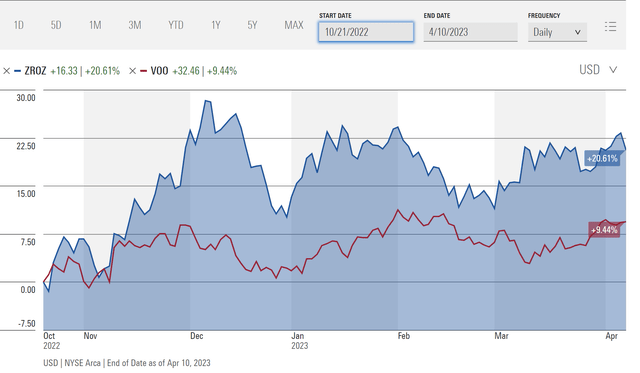Viewport: 640px width, 373px height.
Task: Open the chart list menu icon
Action: pos(610,27)
